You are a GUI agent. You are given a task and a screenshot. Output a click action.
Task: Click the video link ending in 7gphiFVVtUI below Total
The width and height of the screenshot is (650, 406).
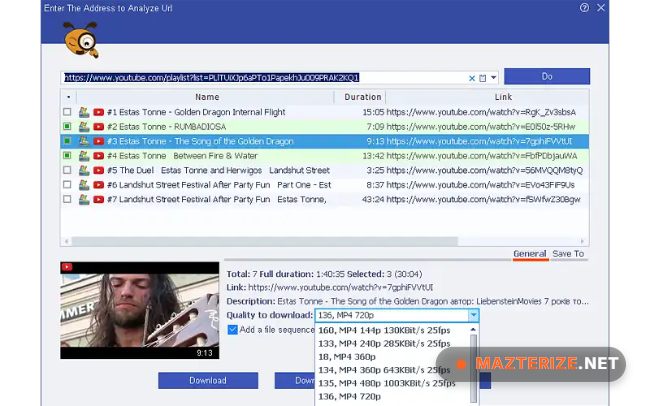point(340,287)
